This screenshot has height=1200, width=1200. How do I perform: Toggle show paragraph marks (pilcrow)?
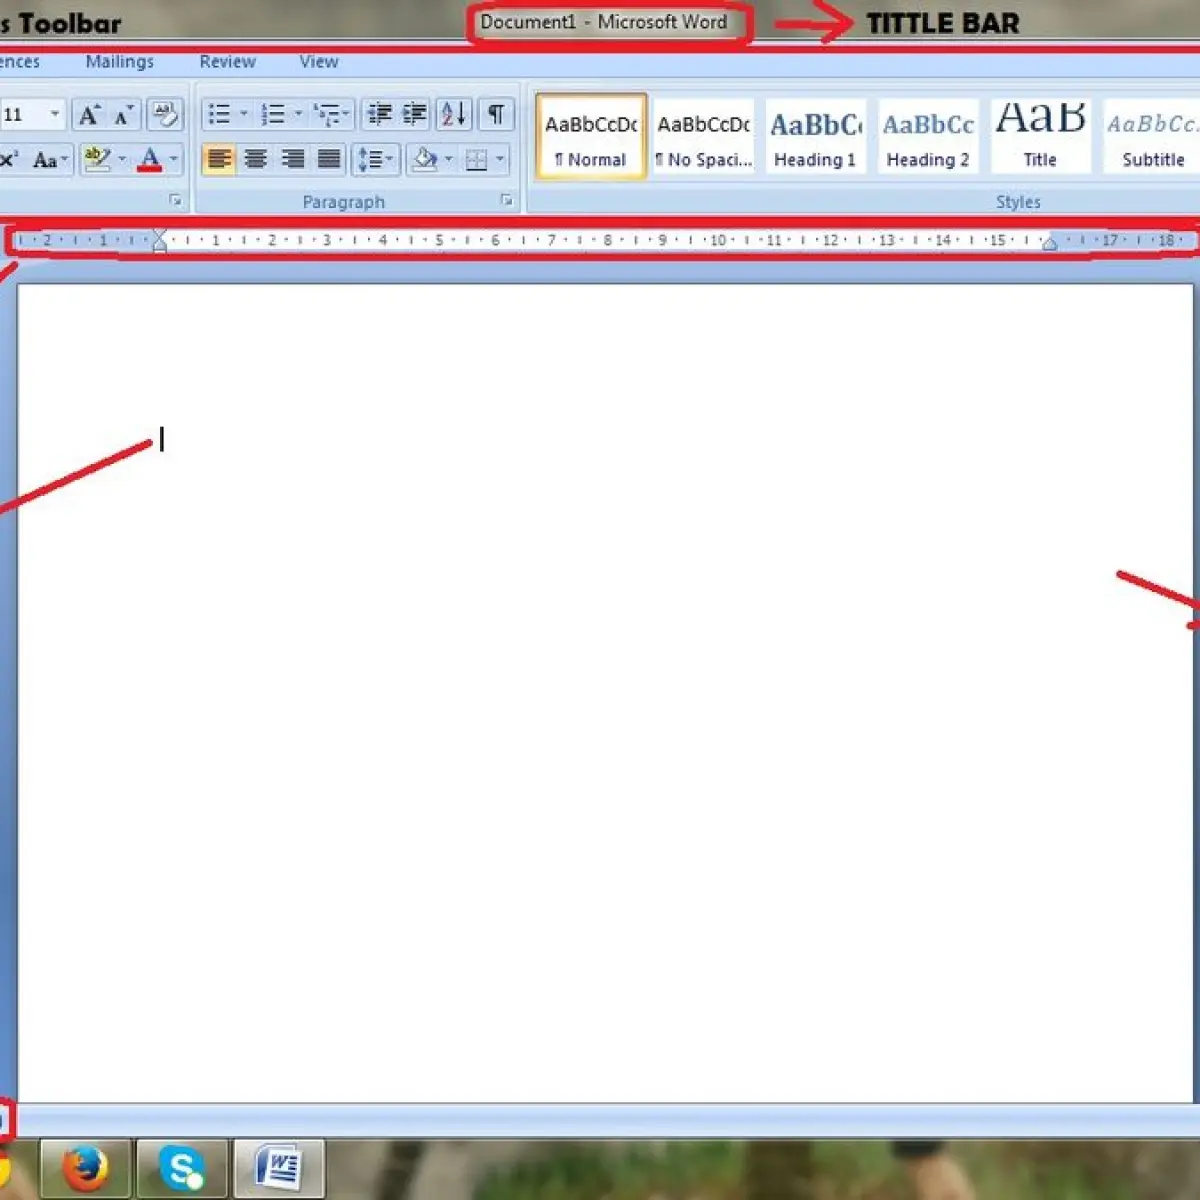coord(496,114)
